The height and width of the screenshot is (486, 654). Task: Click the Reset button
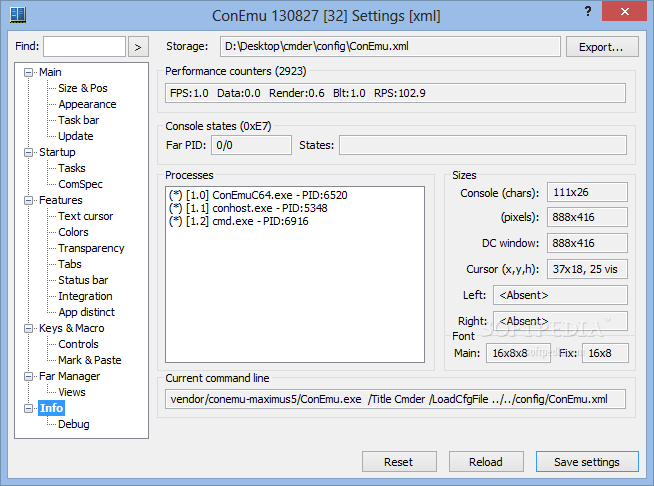tap(399, 462)
